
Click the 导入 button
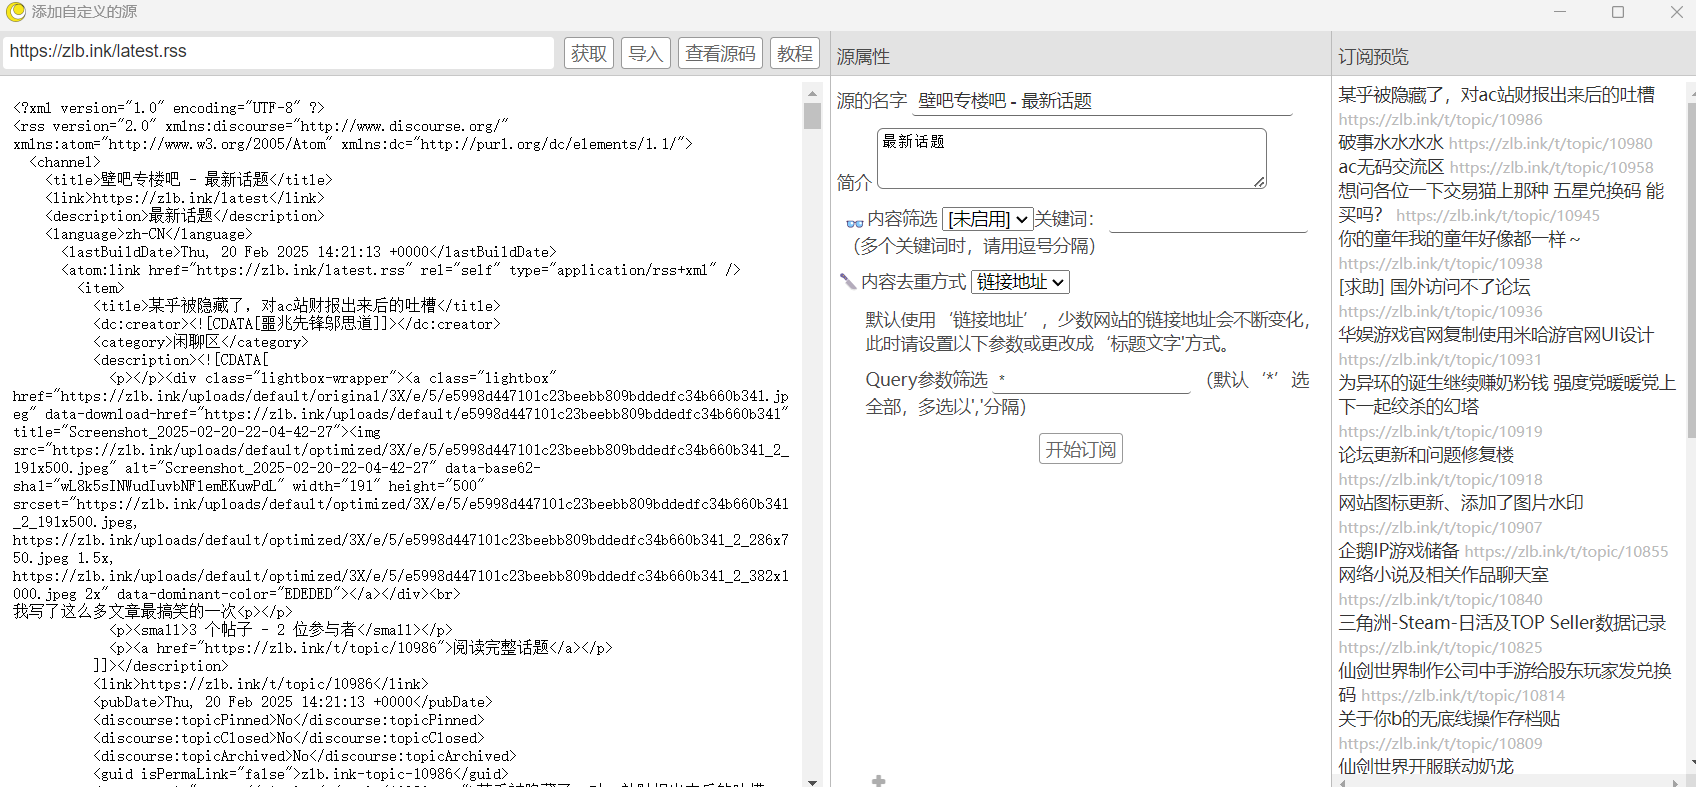pyautogui.click(x=645, y=53)
